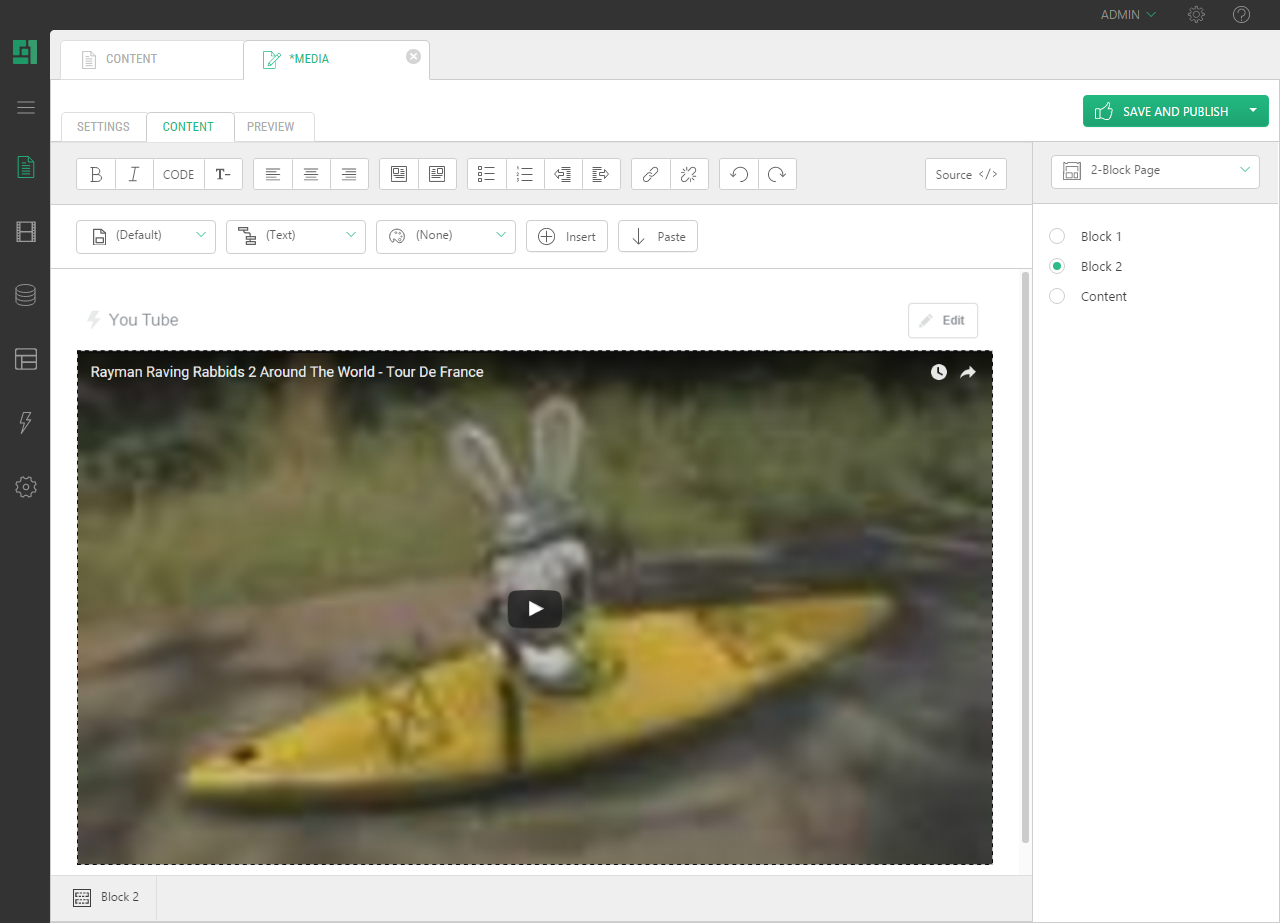Open the Layouts section in sidebar
This screenshot has width=1280, height=923.
click(x=26, y=359)
